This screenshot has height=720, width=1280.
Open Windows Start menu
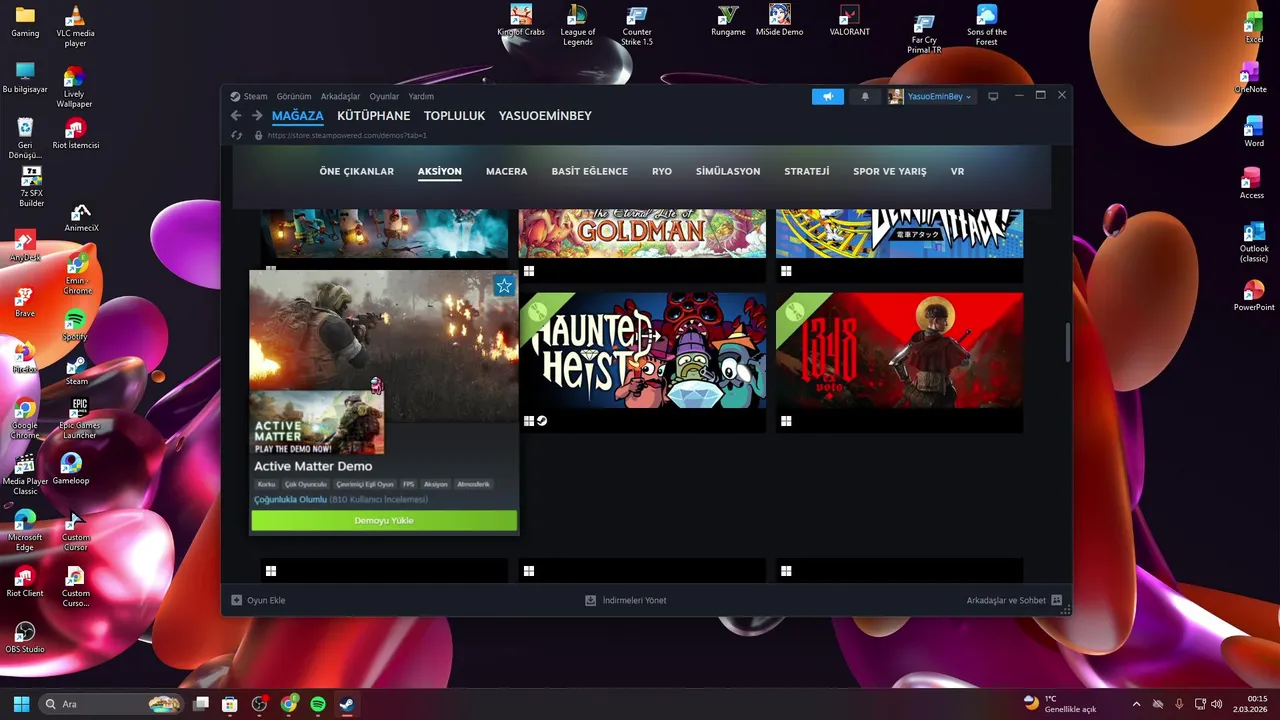(21, 704)
